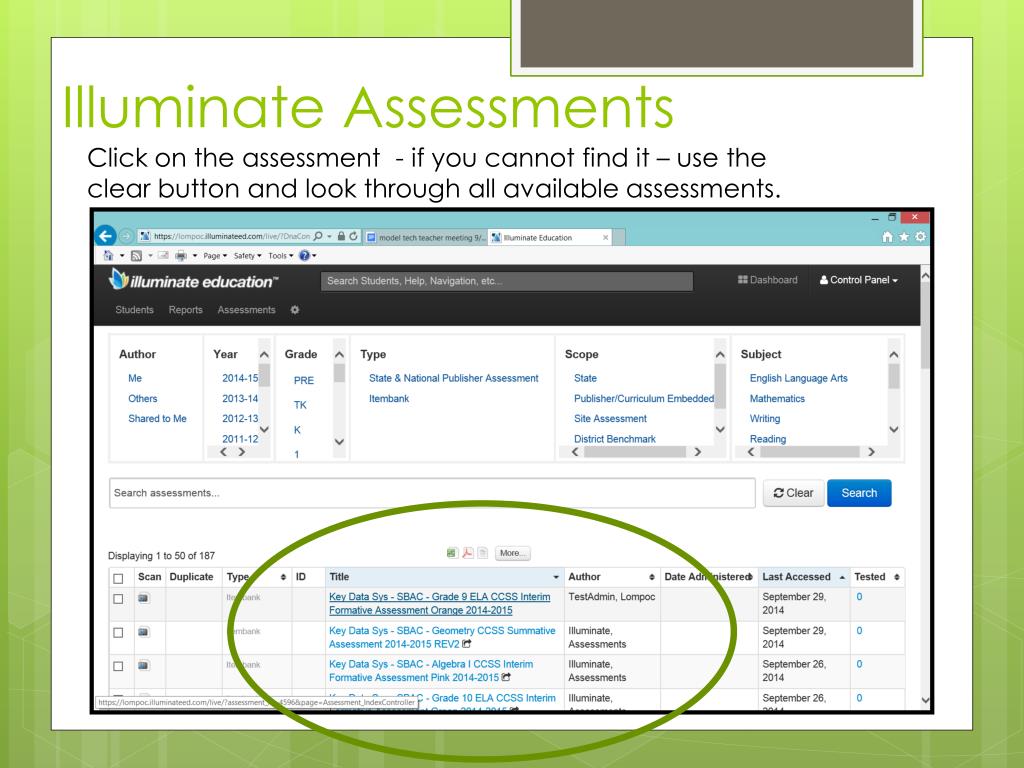Switch to Illuminate Education tab
The width and height of the screenshot is (1024, 768).
click(x=552, y=238)
